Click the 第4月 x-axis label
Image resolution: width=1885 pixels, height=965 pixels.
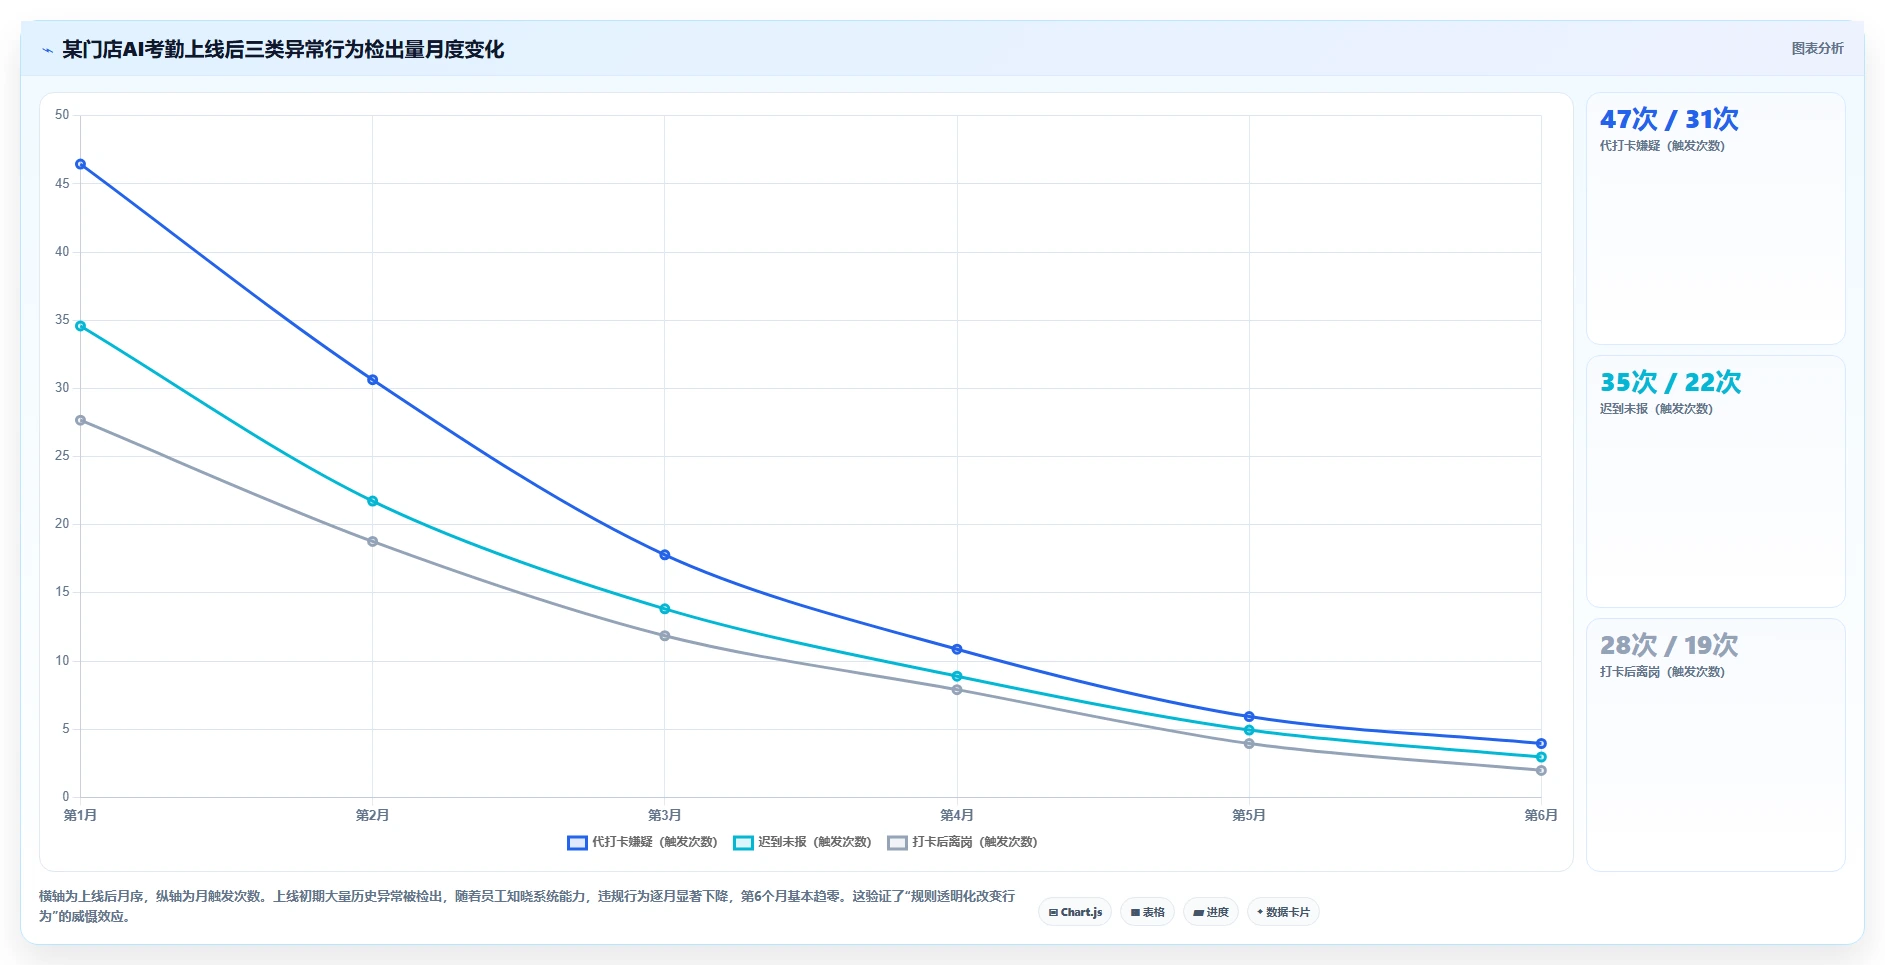956,815
